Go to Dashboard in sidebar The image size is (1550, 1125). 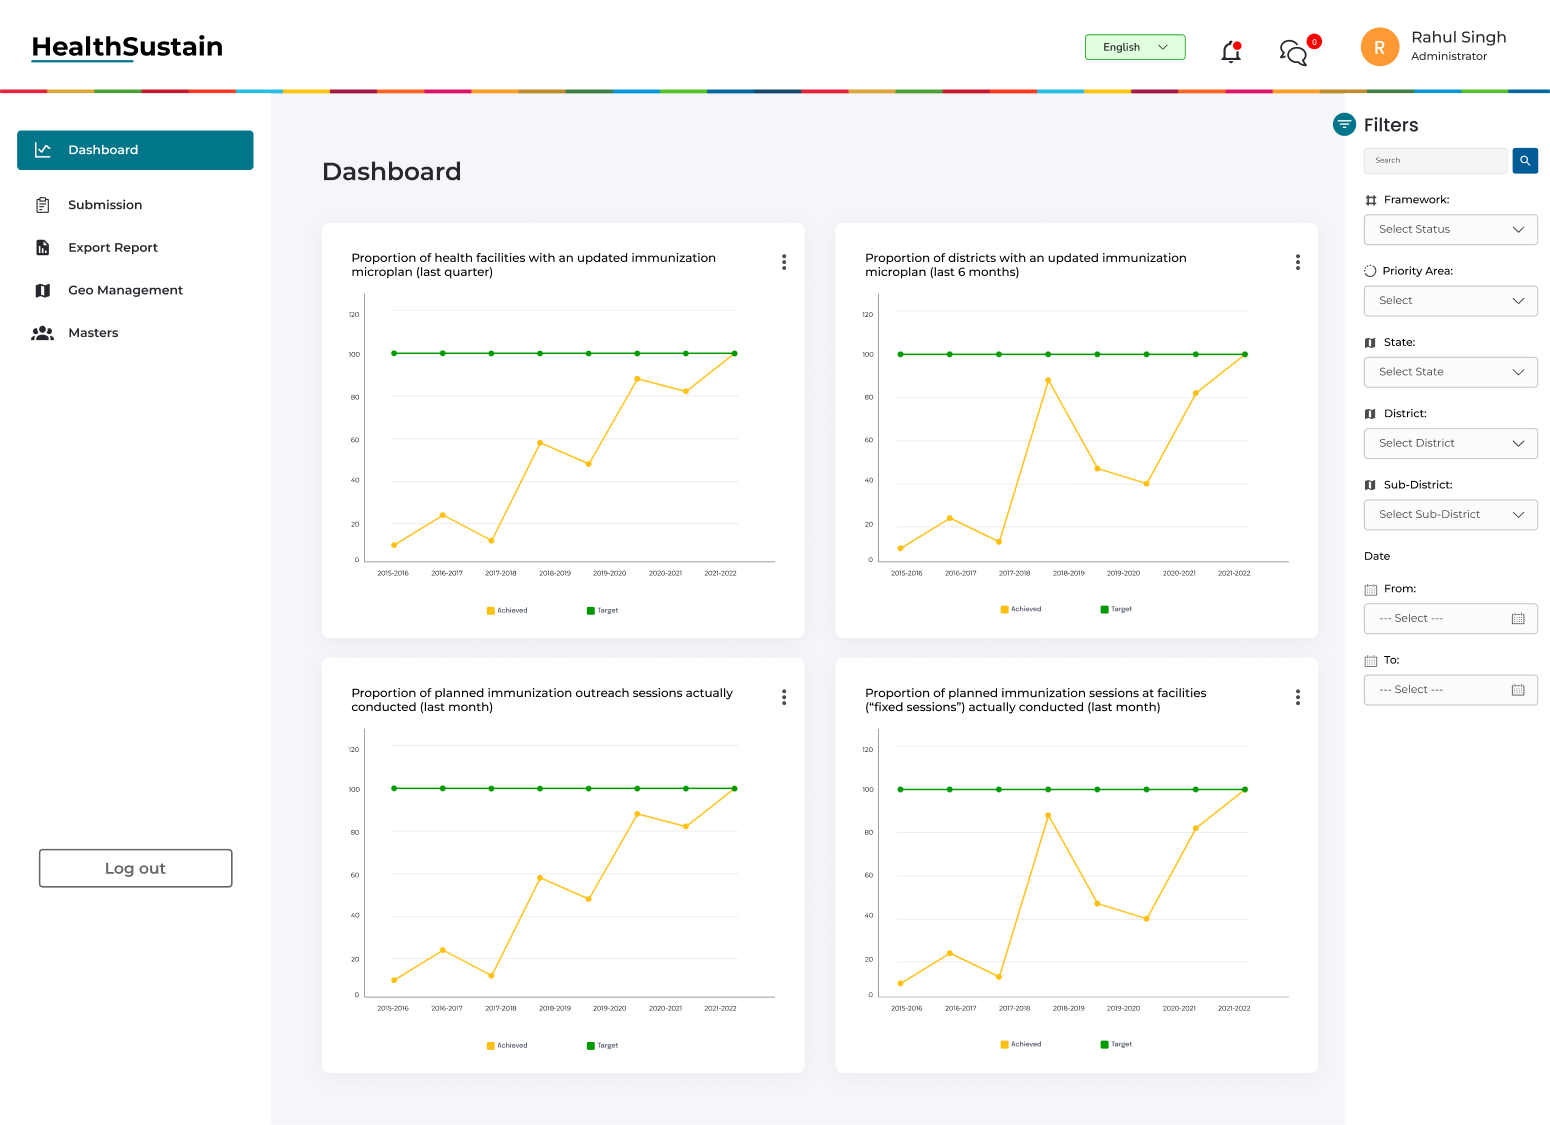coord(135,150)
